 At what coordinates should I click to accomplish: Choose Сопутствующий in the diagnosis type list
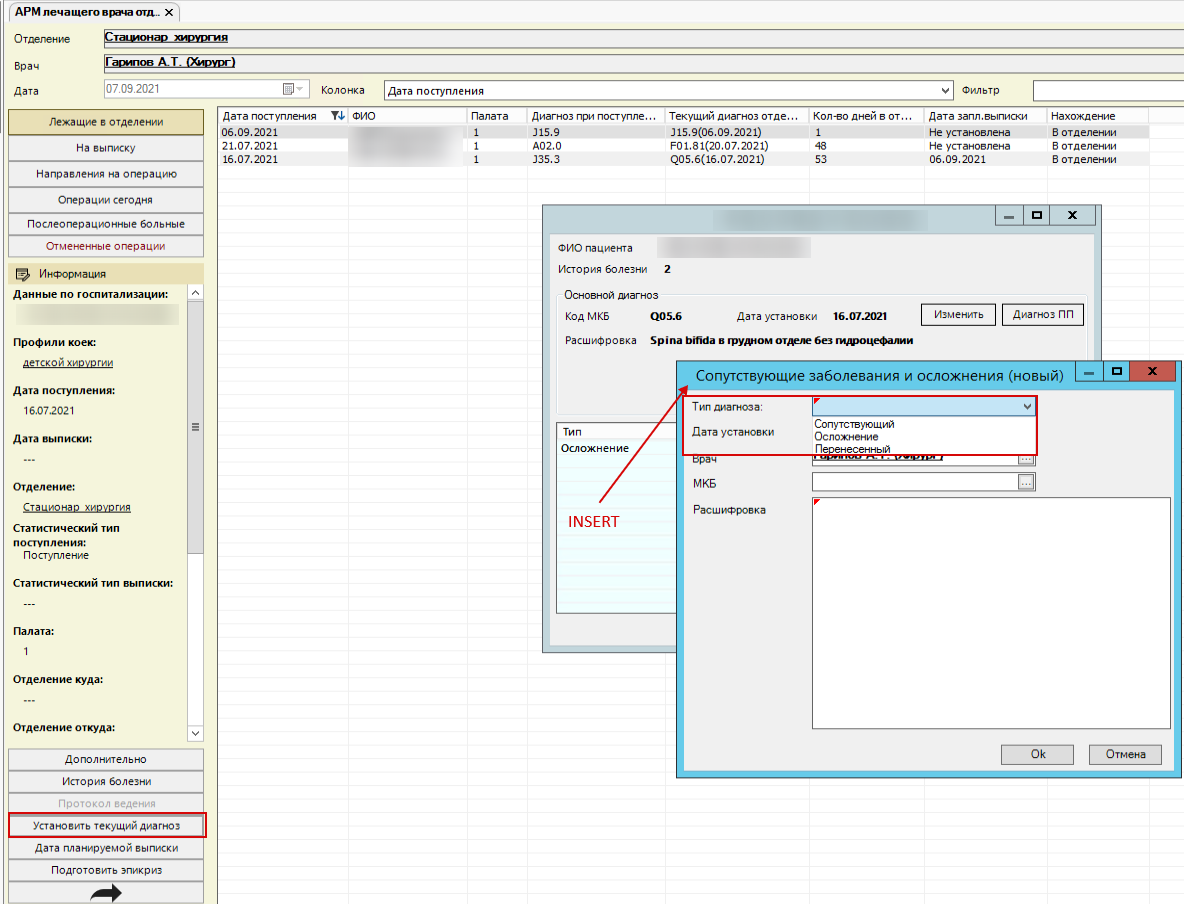(x=854, y=424)
